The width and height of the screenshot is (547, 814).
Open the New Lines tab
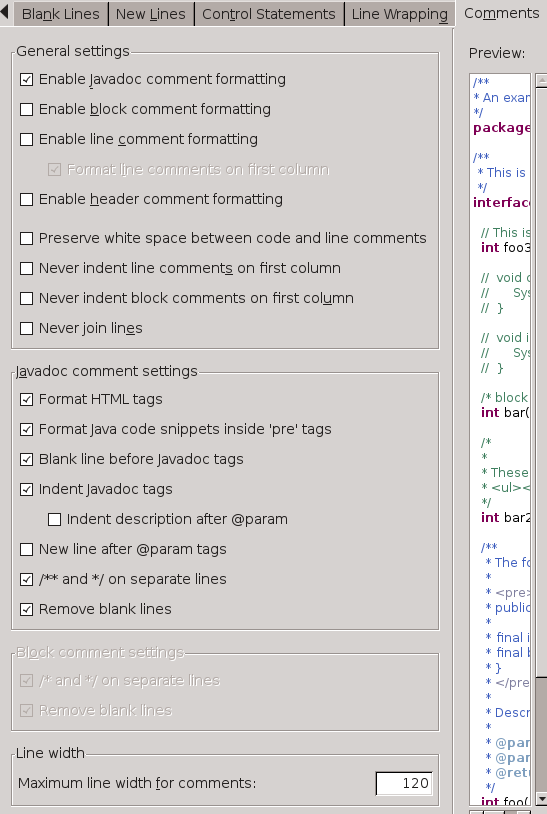pyautogui.click(x=151, y=14)
